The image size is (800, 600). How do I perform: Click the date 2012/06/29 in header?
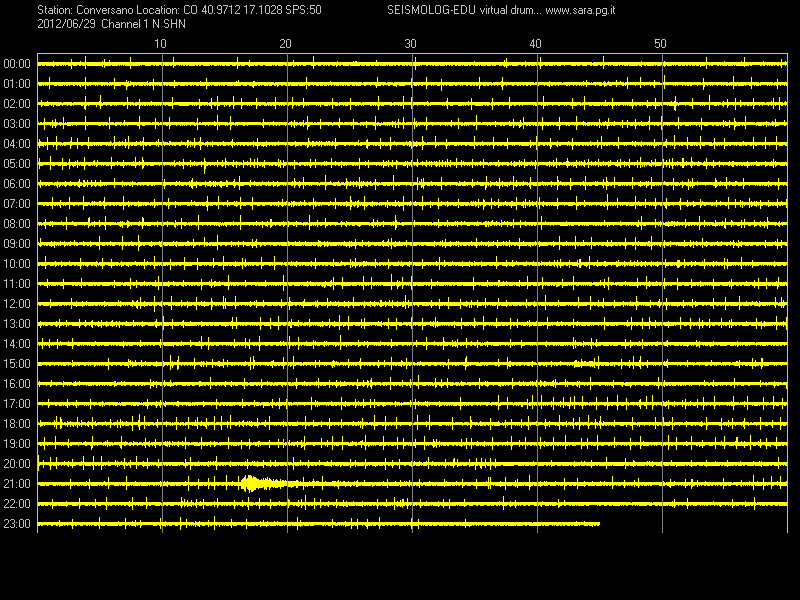point(66,24)
